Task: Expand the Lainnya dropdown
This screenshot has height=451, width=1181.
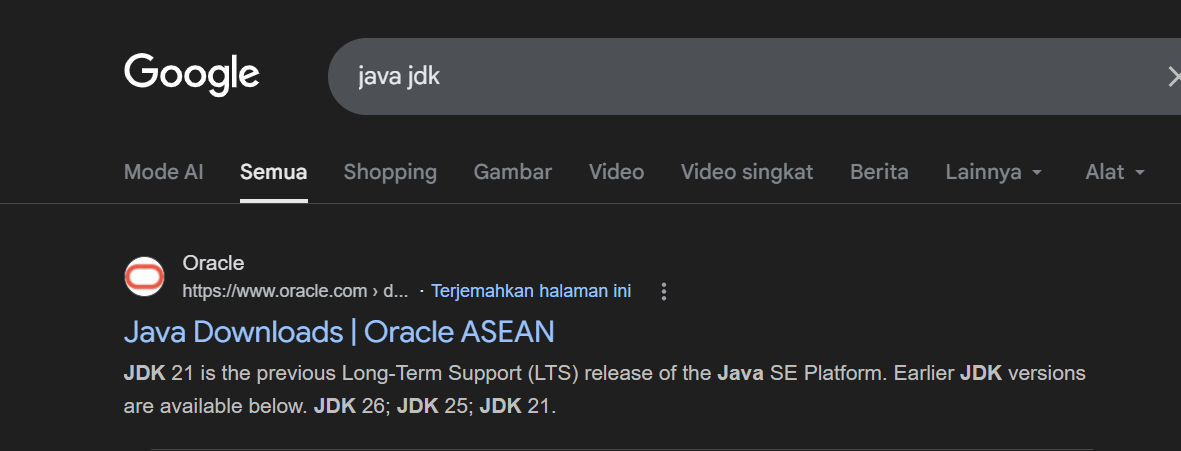Action: pos(993,172)
